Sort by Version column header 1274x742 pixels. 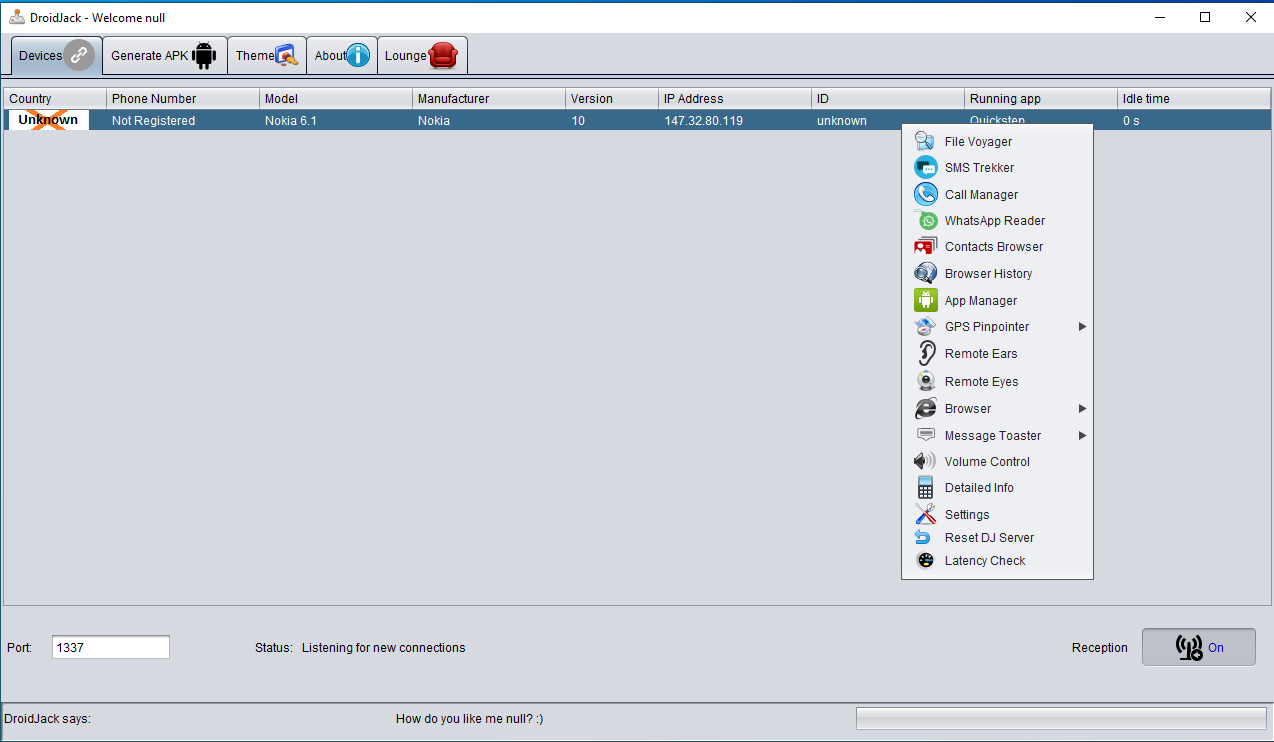point(612,99)
